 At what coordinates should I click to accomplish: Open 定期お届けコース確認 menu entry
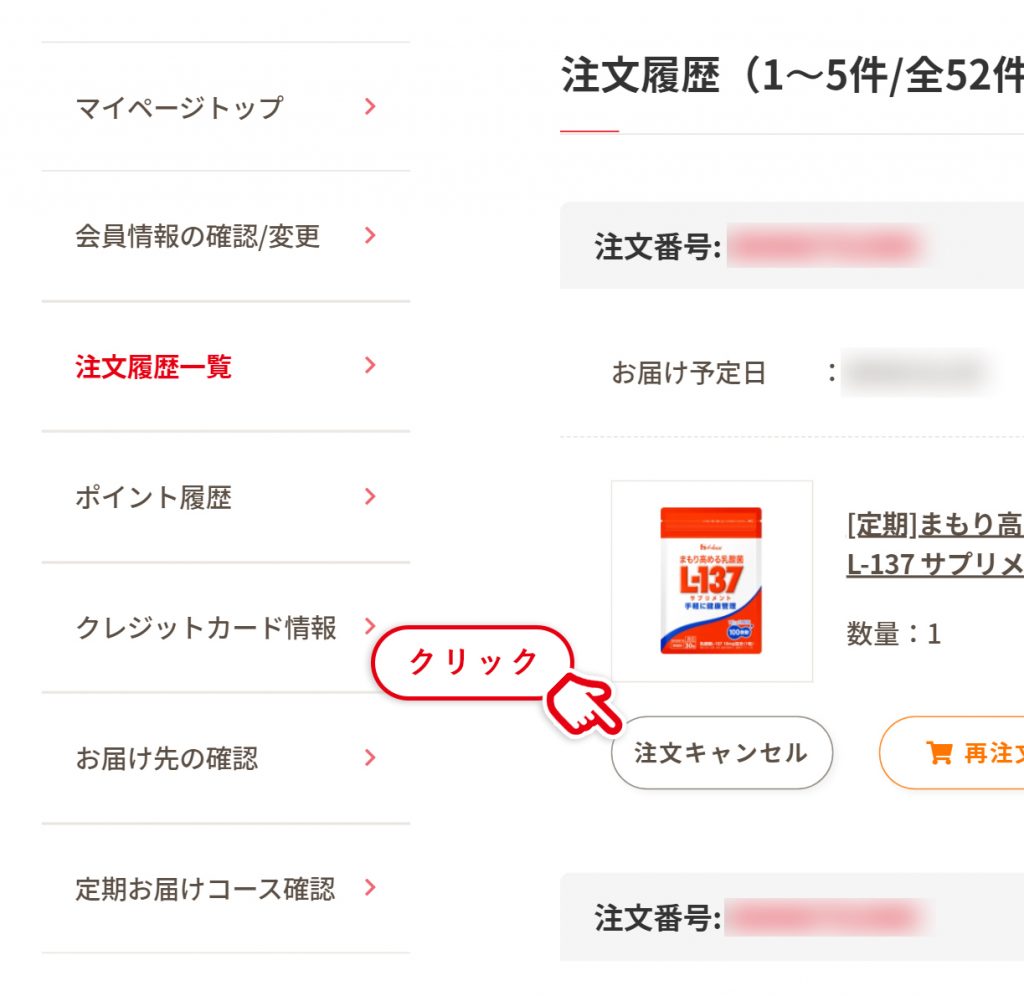point(225,888)
